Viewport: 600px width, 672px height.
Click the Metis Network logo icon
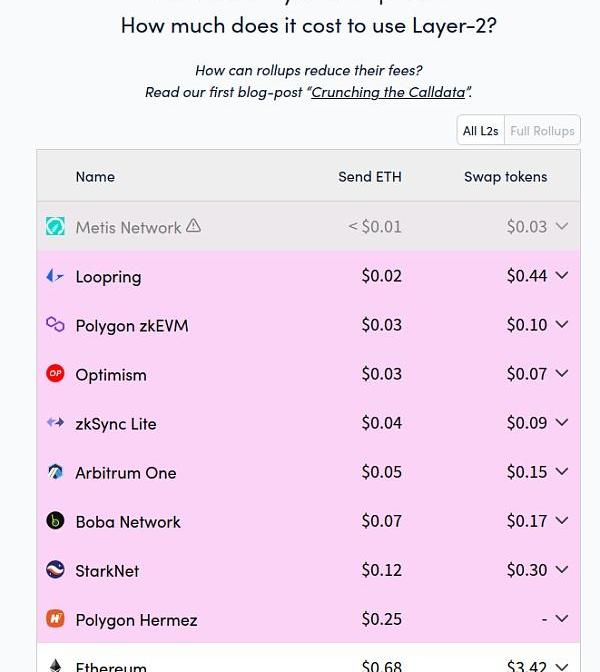55,227
